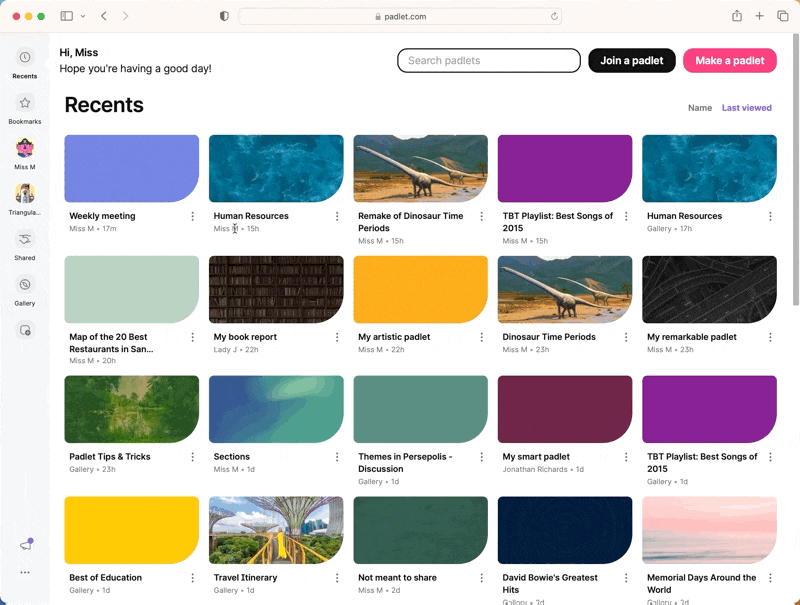Screen dimensions: 800x605
Task: Sort padlets by Last viewed
Action: coord(746,108)
